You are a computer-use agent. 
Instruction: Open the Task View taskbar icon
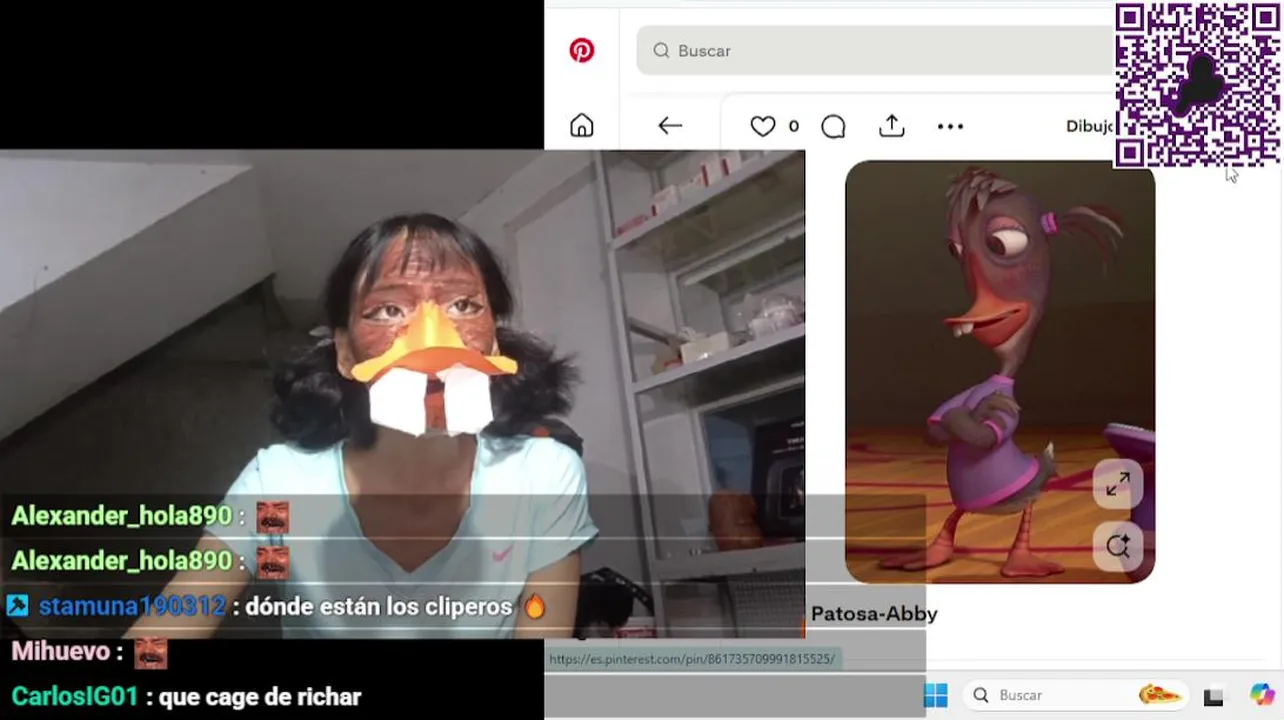click(1214, 696)
